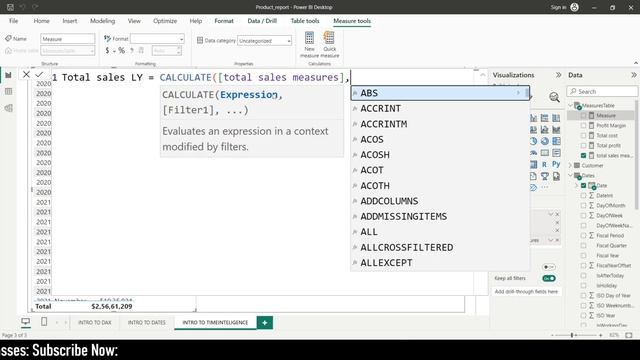Collapse the formula bar with up chevron

pyautogui.click(x=483, y=75)
